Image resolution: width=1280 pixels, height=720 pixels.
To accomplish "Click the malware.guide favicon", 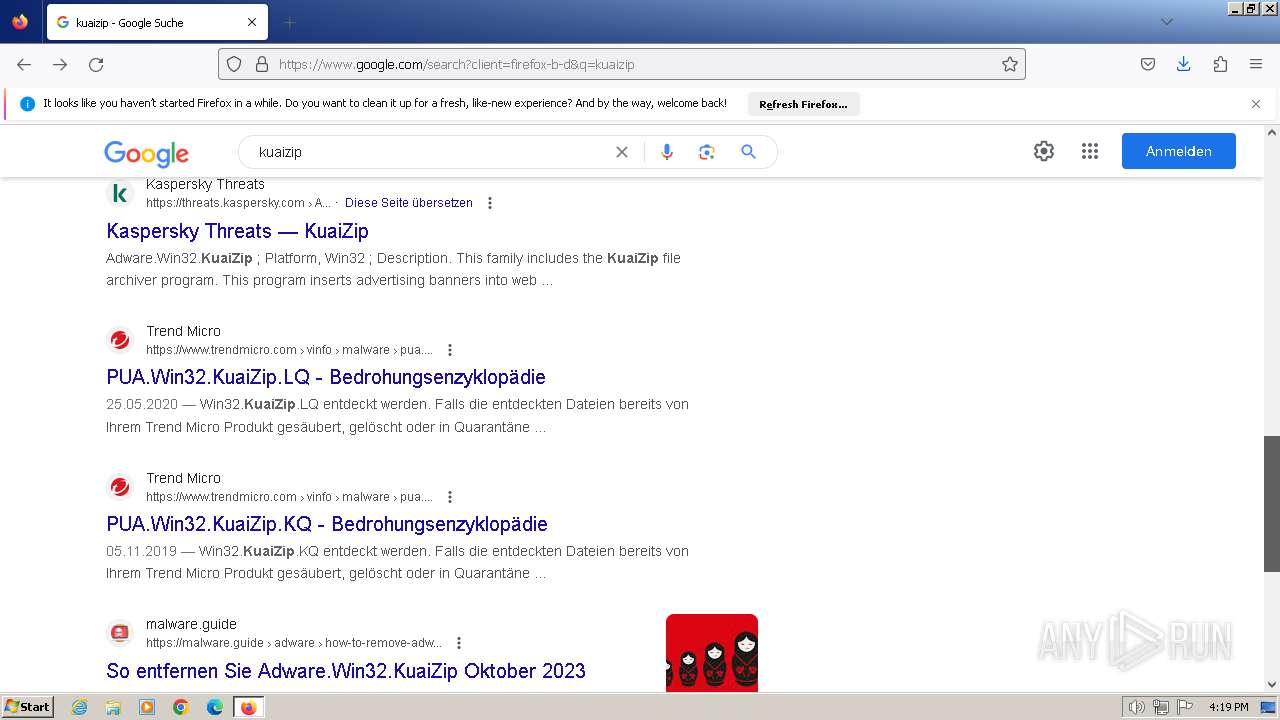I will click(120, 633).
